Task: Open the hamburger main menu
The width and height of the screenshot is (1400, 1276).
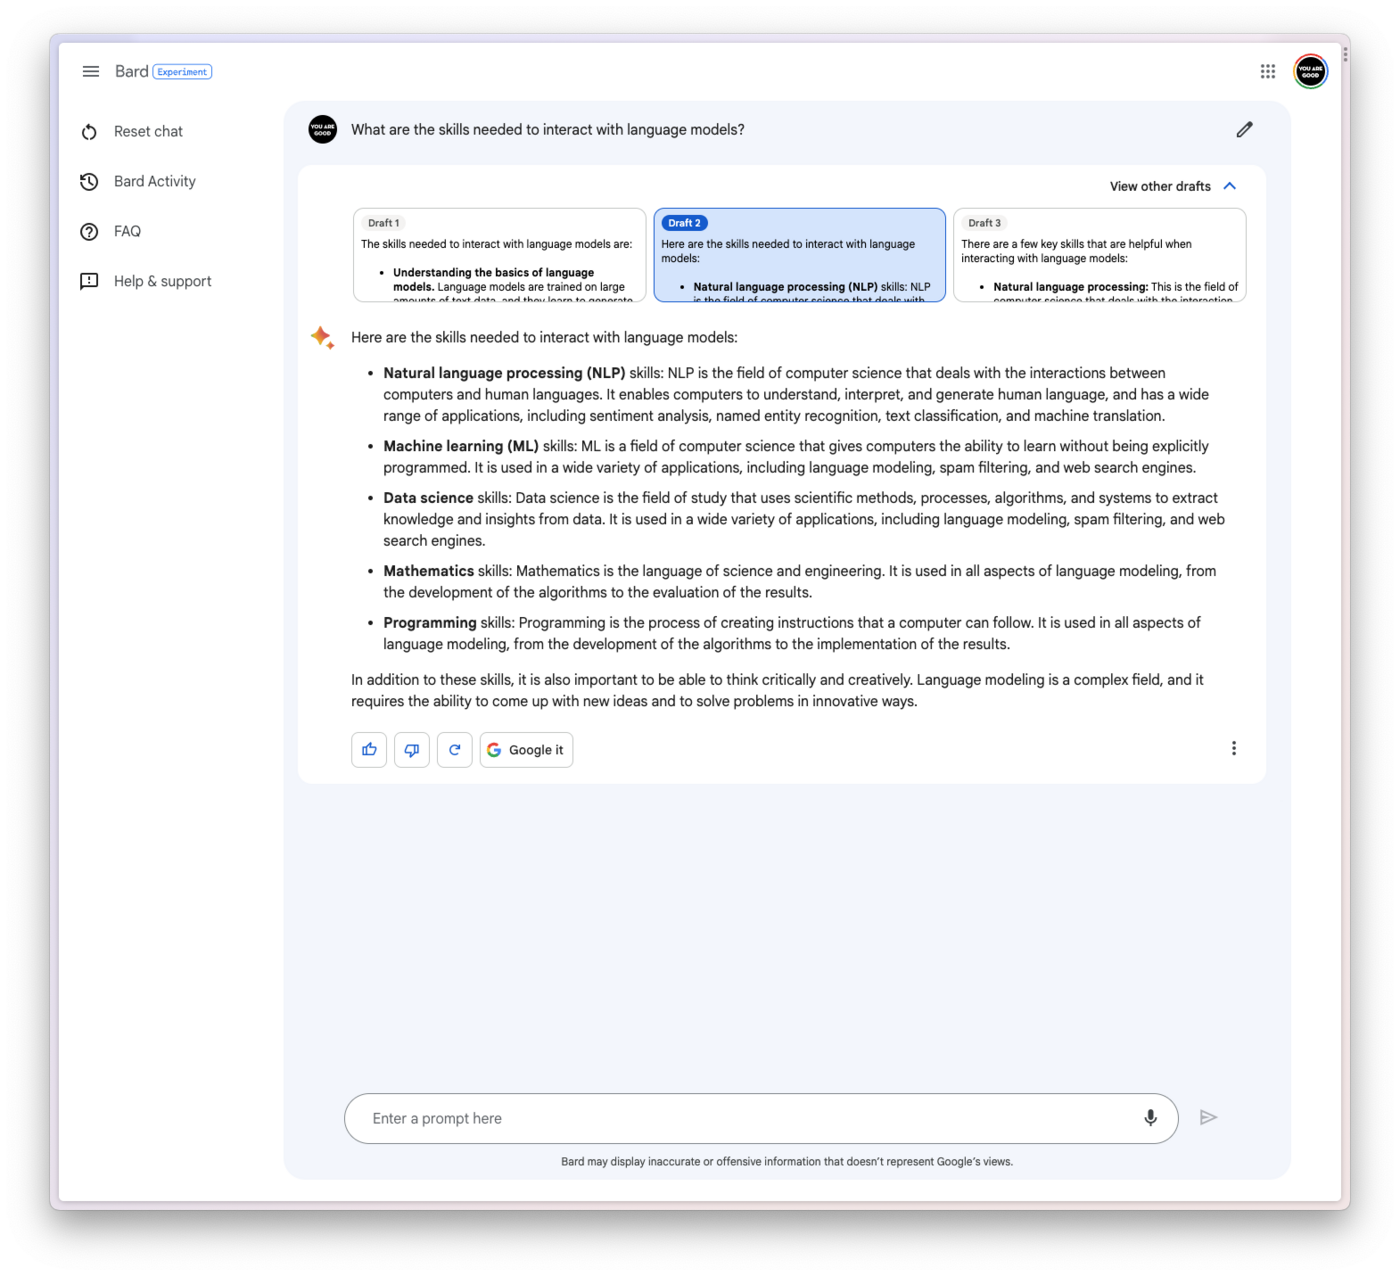Action: click(90, 71)
